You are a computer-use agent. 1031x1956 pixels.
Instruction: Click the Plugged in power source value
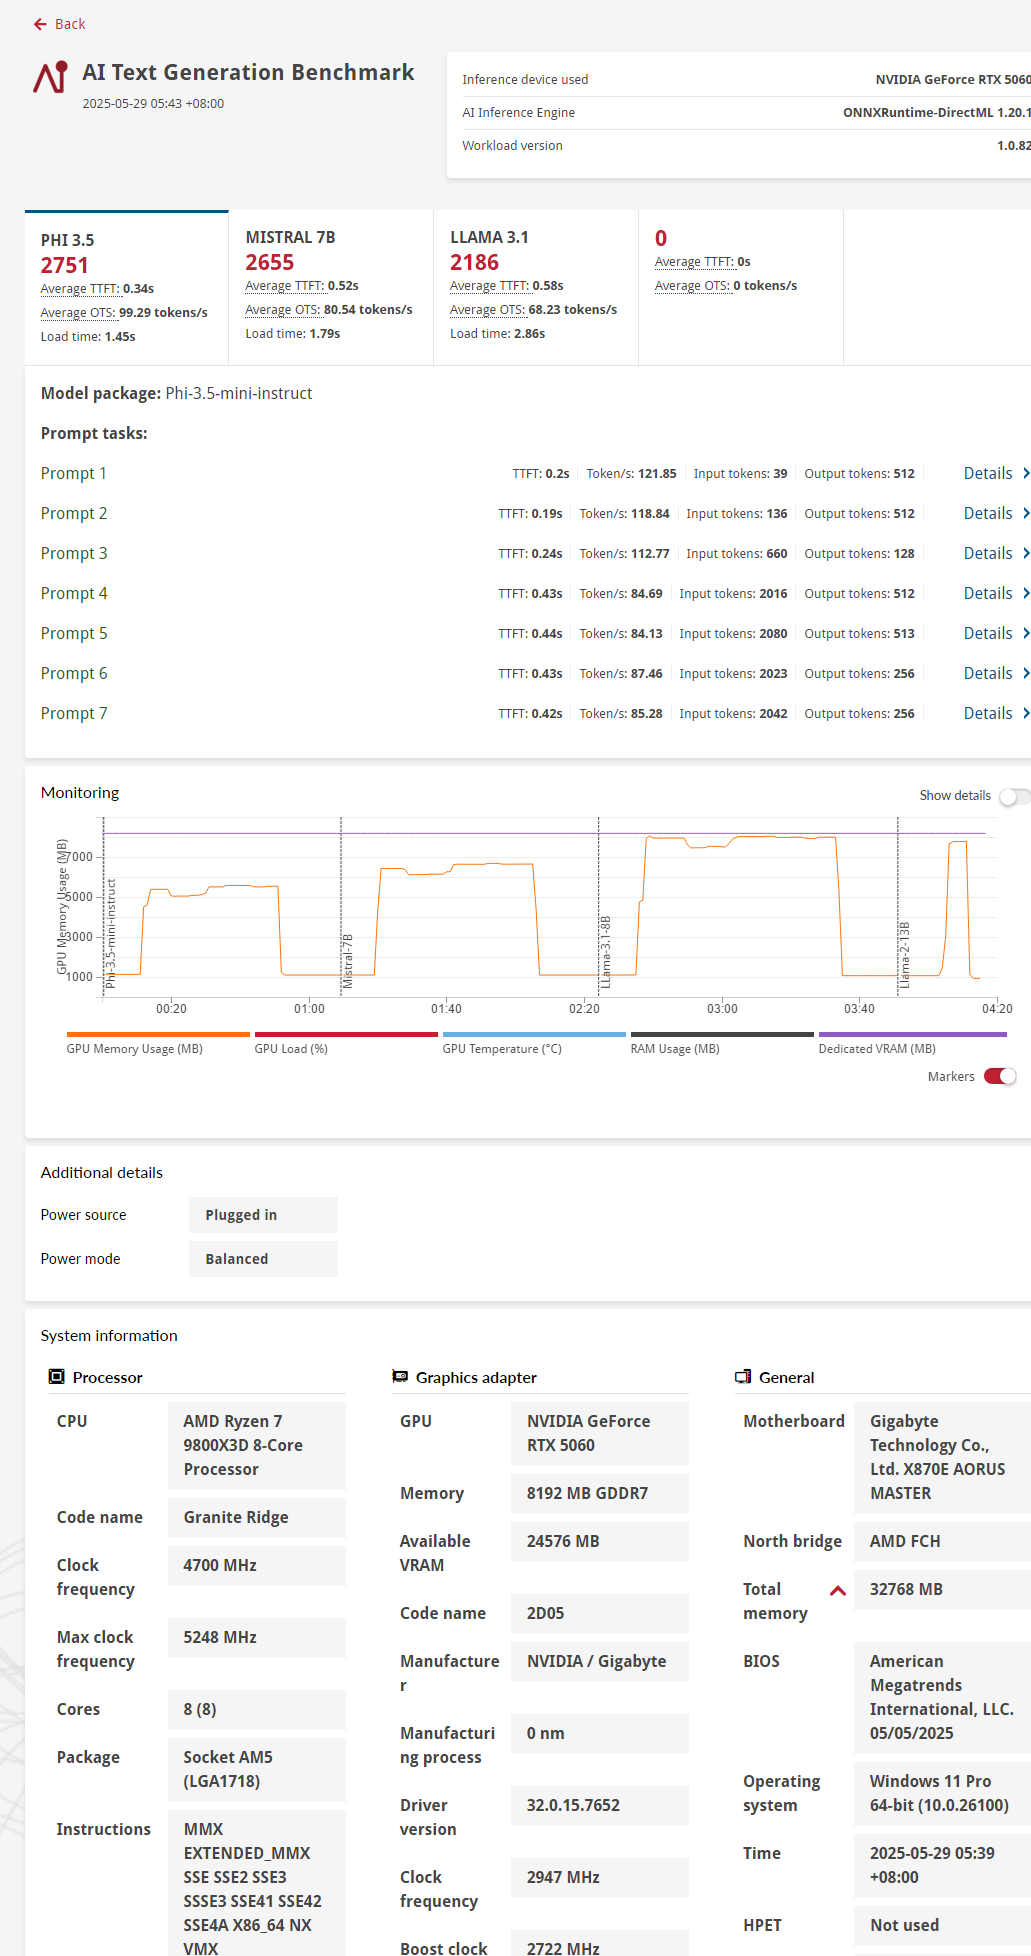point(263,1215)
